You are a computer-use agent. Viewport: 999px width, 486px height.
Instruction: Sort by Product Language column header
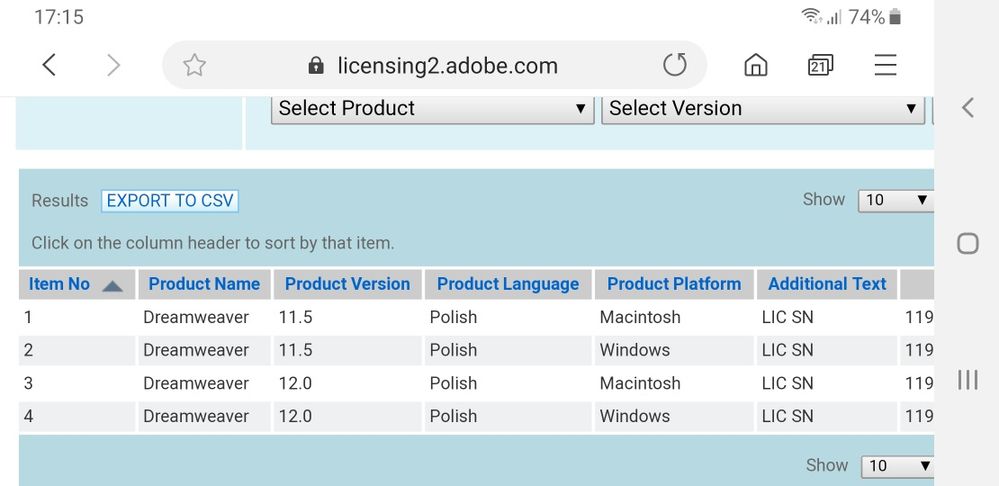pyautogui.click(x=508, y=284)
